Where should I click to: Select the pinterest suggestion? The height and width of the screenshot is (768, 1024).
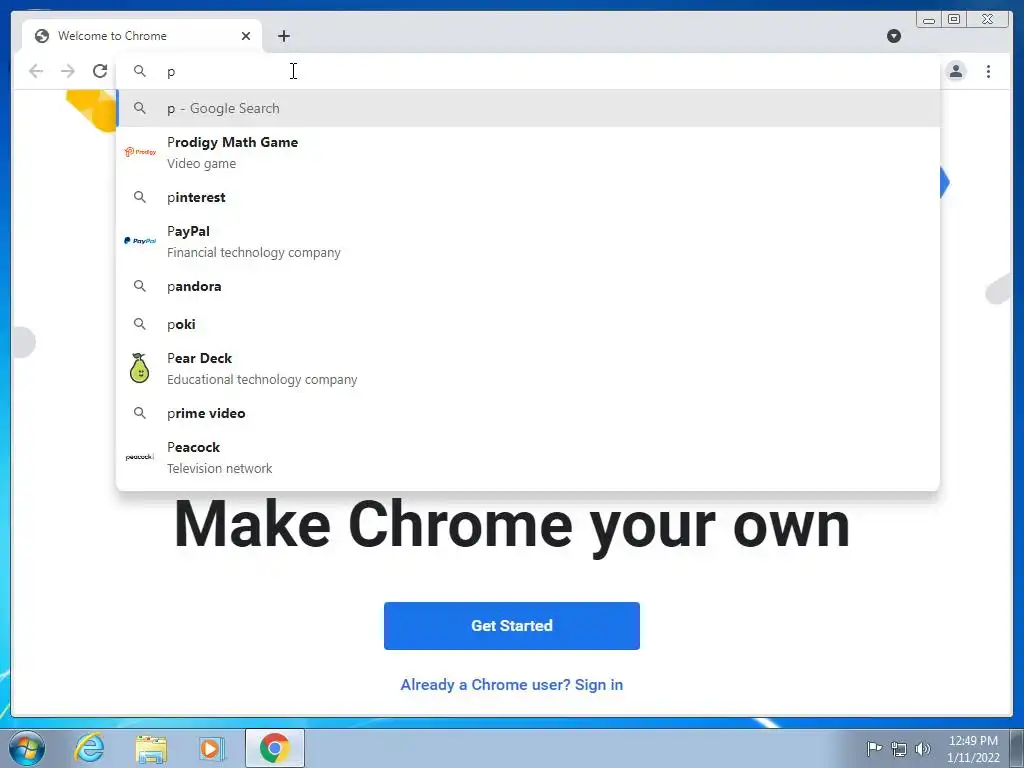tap(528, 197)
